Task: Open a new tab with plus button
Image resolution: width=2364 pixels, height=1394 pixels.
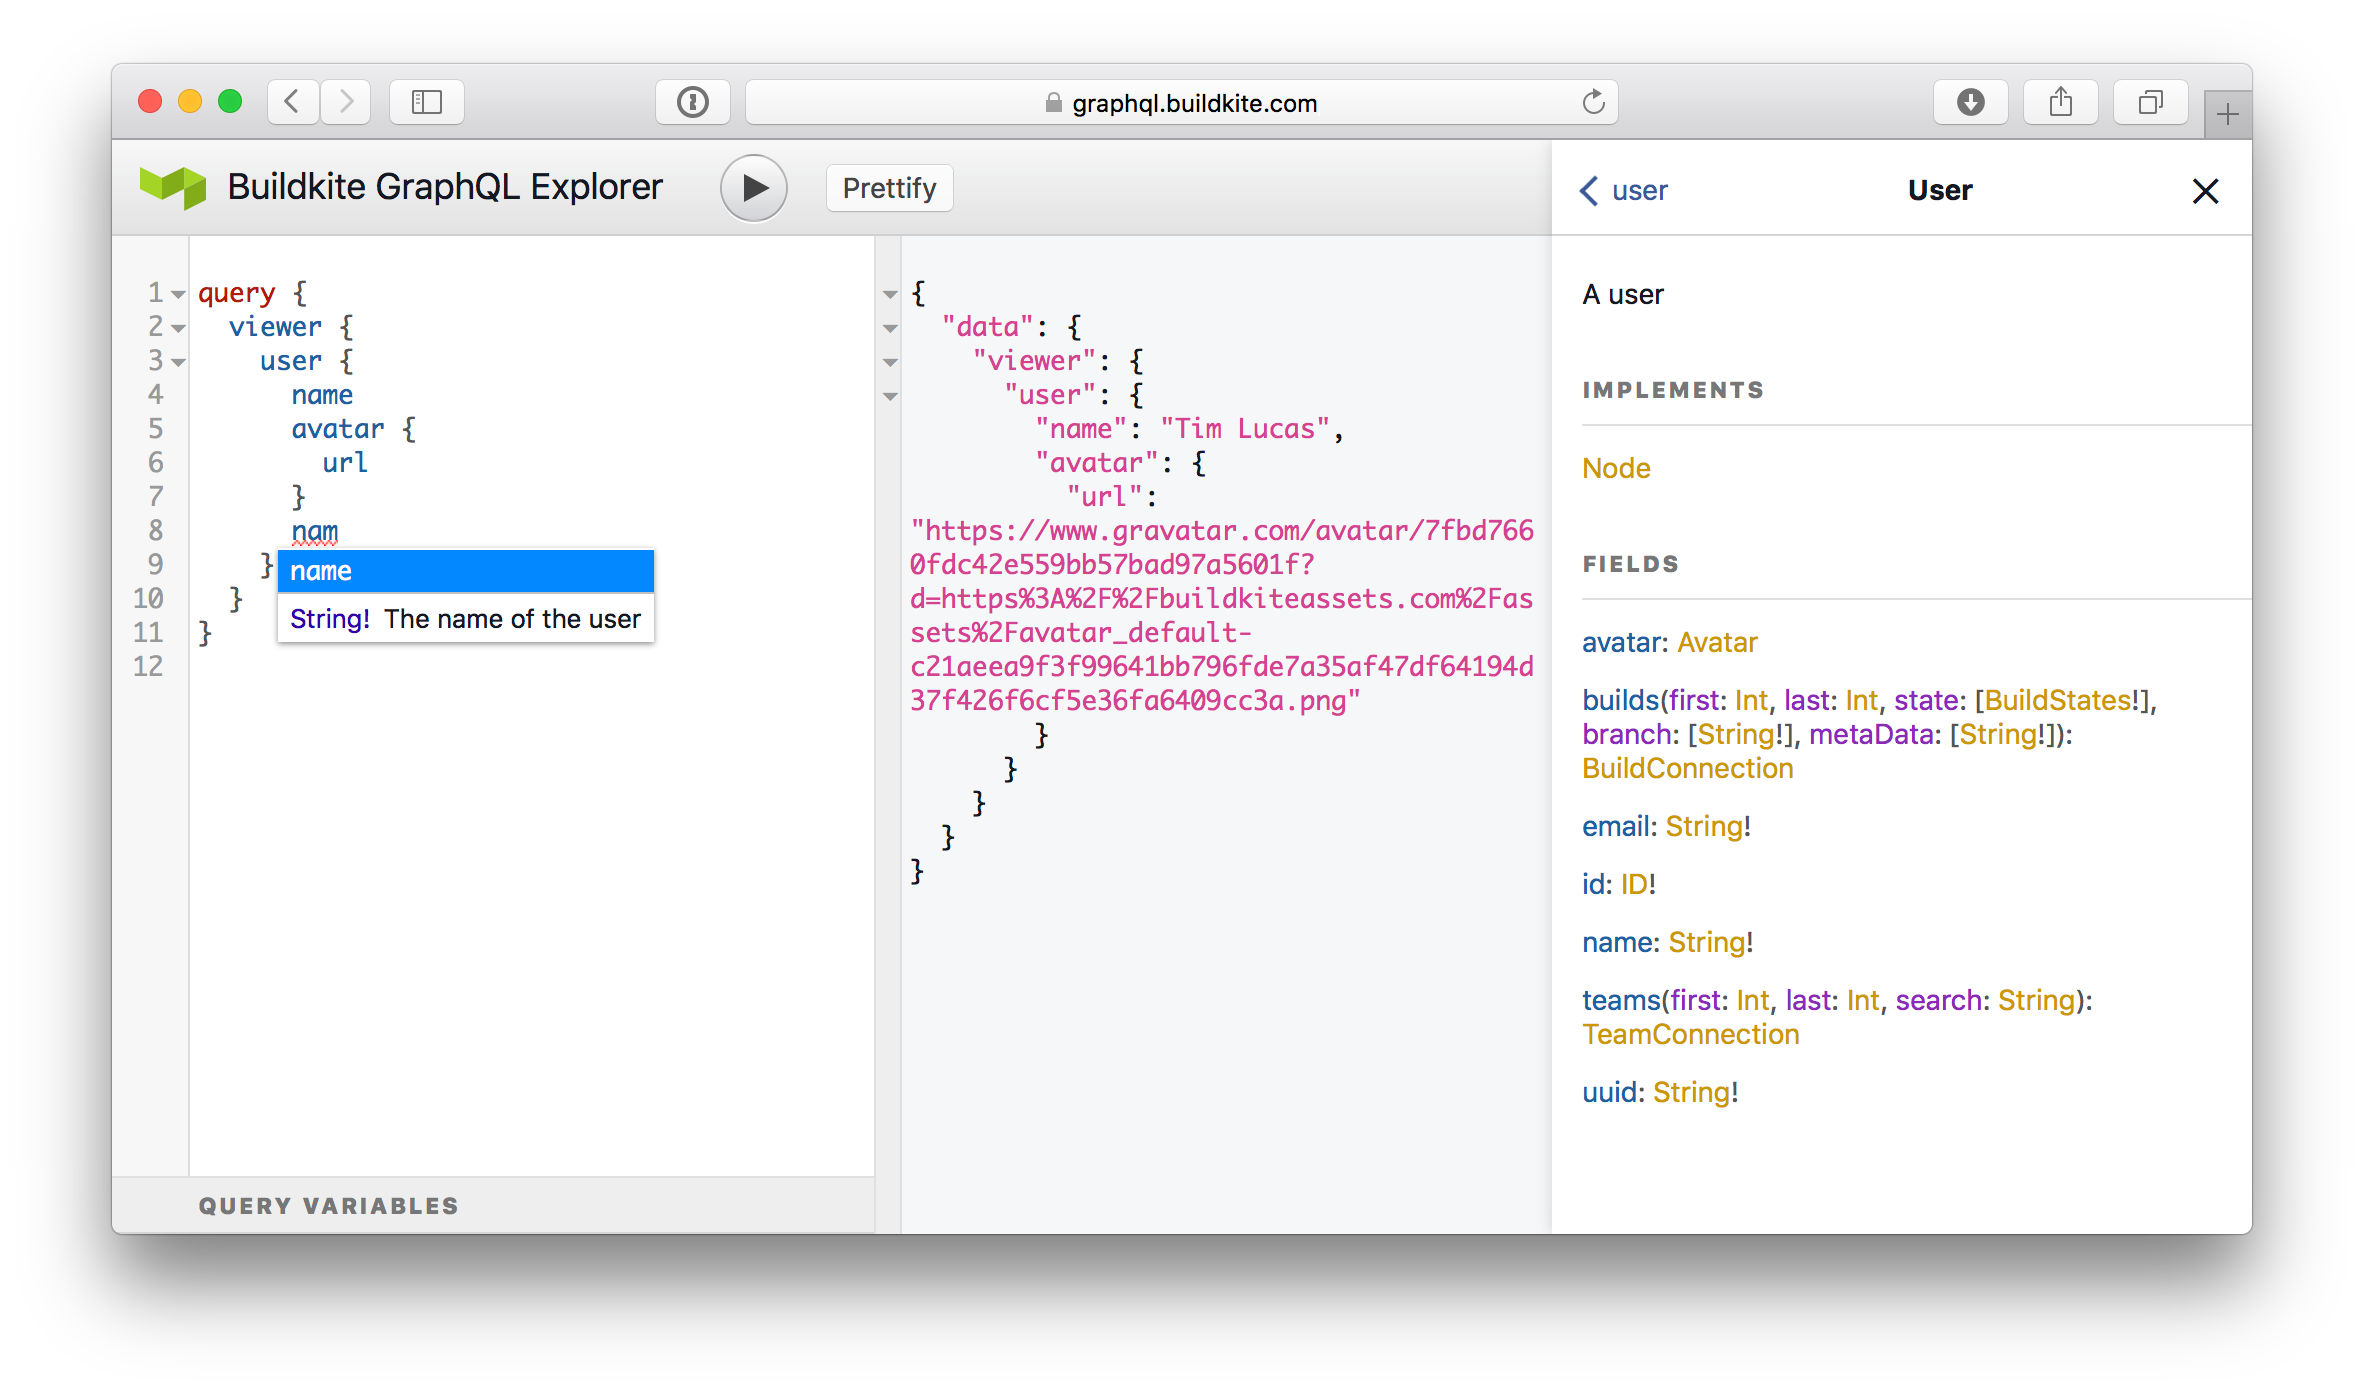Action: (2227, 115)
